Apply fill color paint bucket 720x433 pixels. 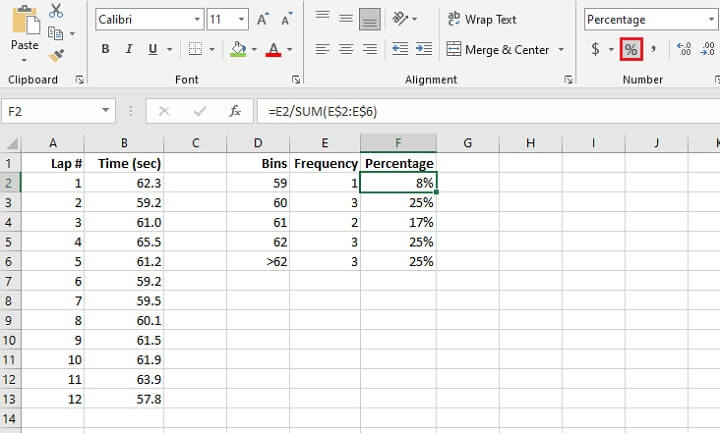tap(238, 49)
